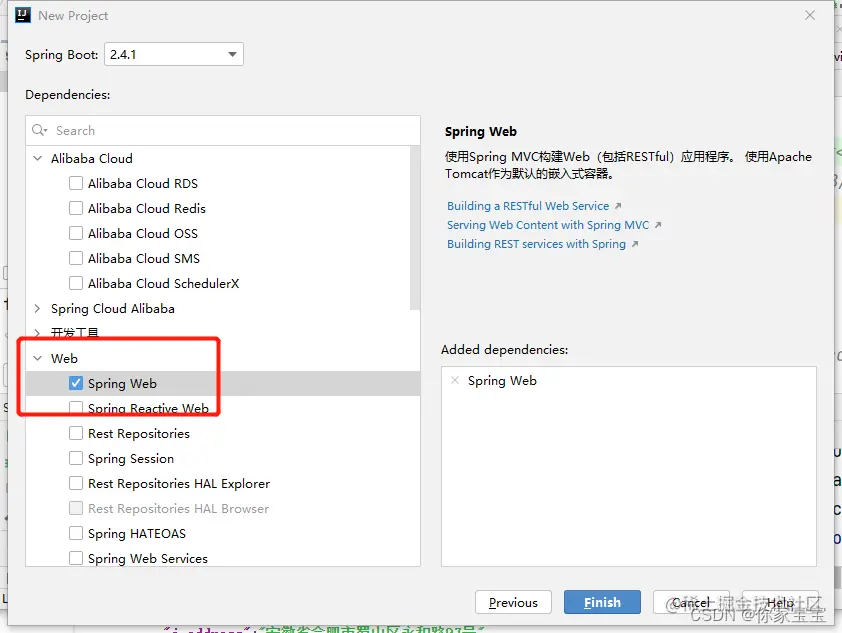Screen dimensions: 842x633
Task: Click the Finish button
Action: tap(602, 602)
